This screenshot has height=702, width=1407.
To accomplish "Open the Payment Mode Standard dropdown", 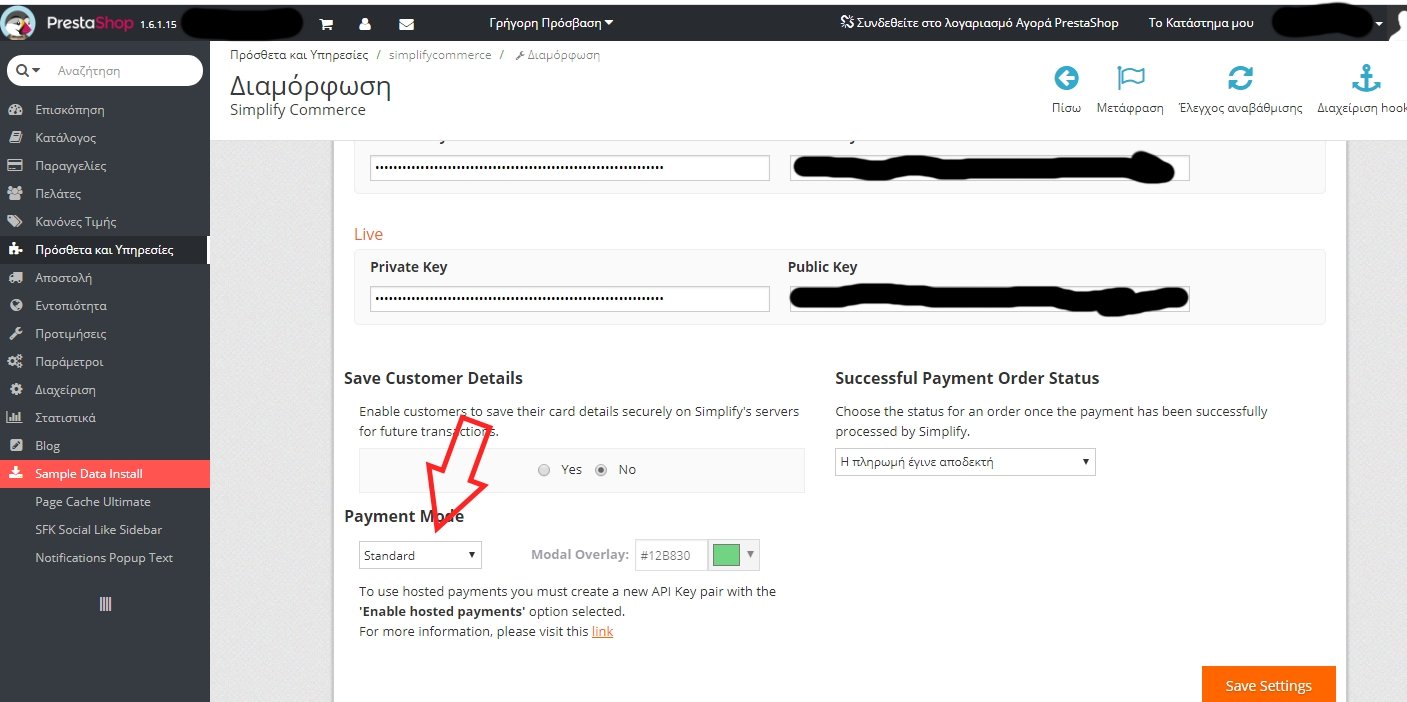I will pyautogui.click(x=420, y=555).
